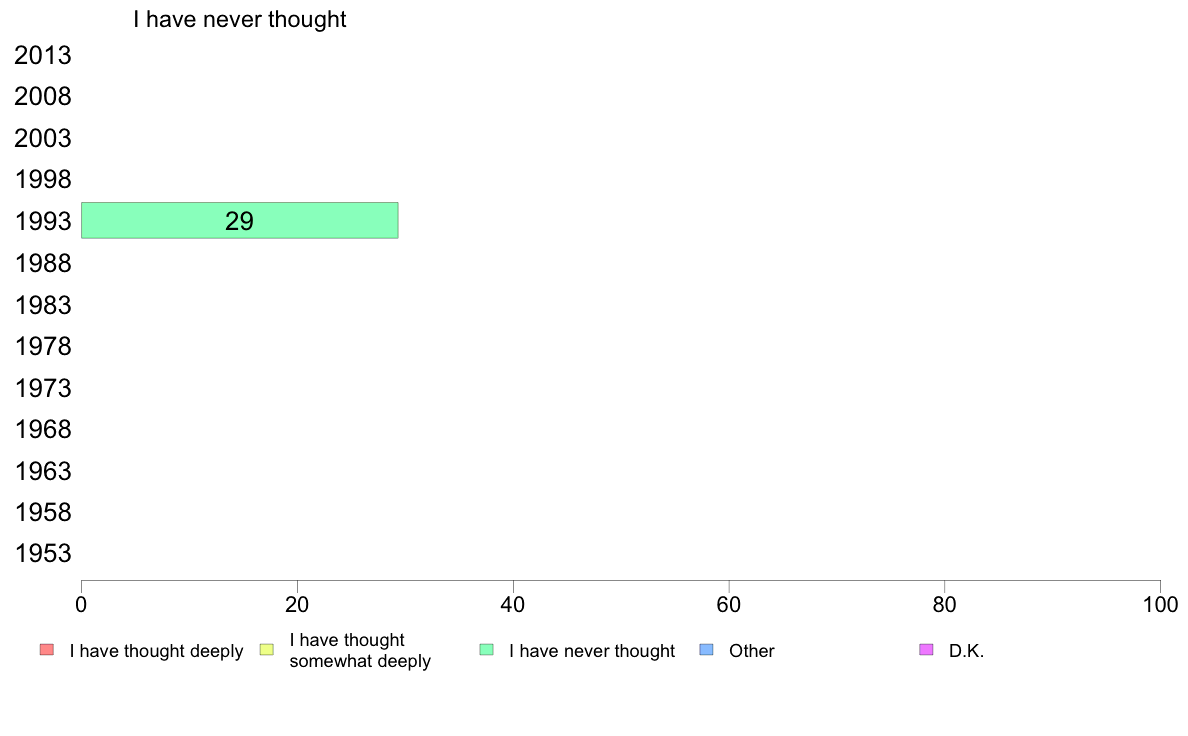Click the 1973 year label
This screenshot has width=1188, height=736.
click(43, 388)
